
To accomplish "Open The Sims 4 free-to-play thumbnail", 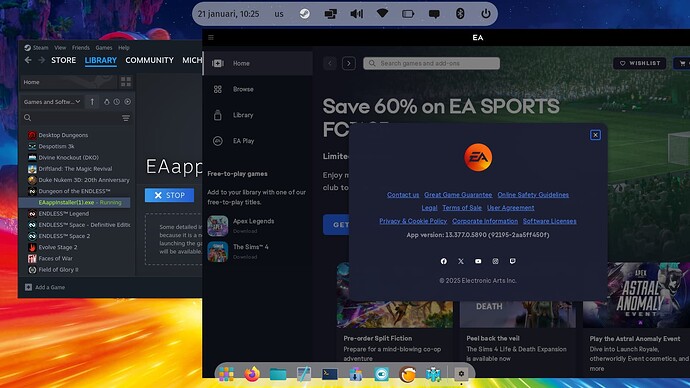I will [218, 252].
